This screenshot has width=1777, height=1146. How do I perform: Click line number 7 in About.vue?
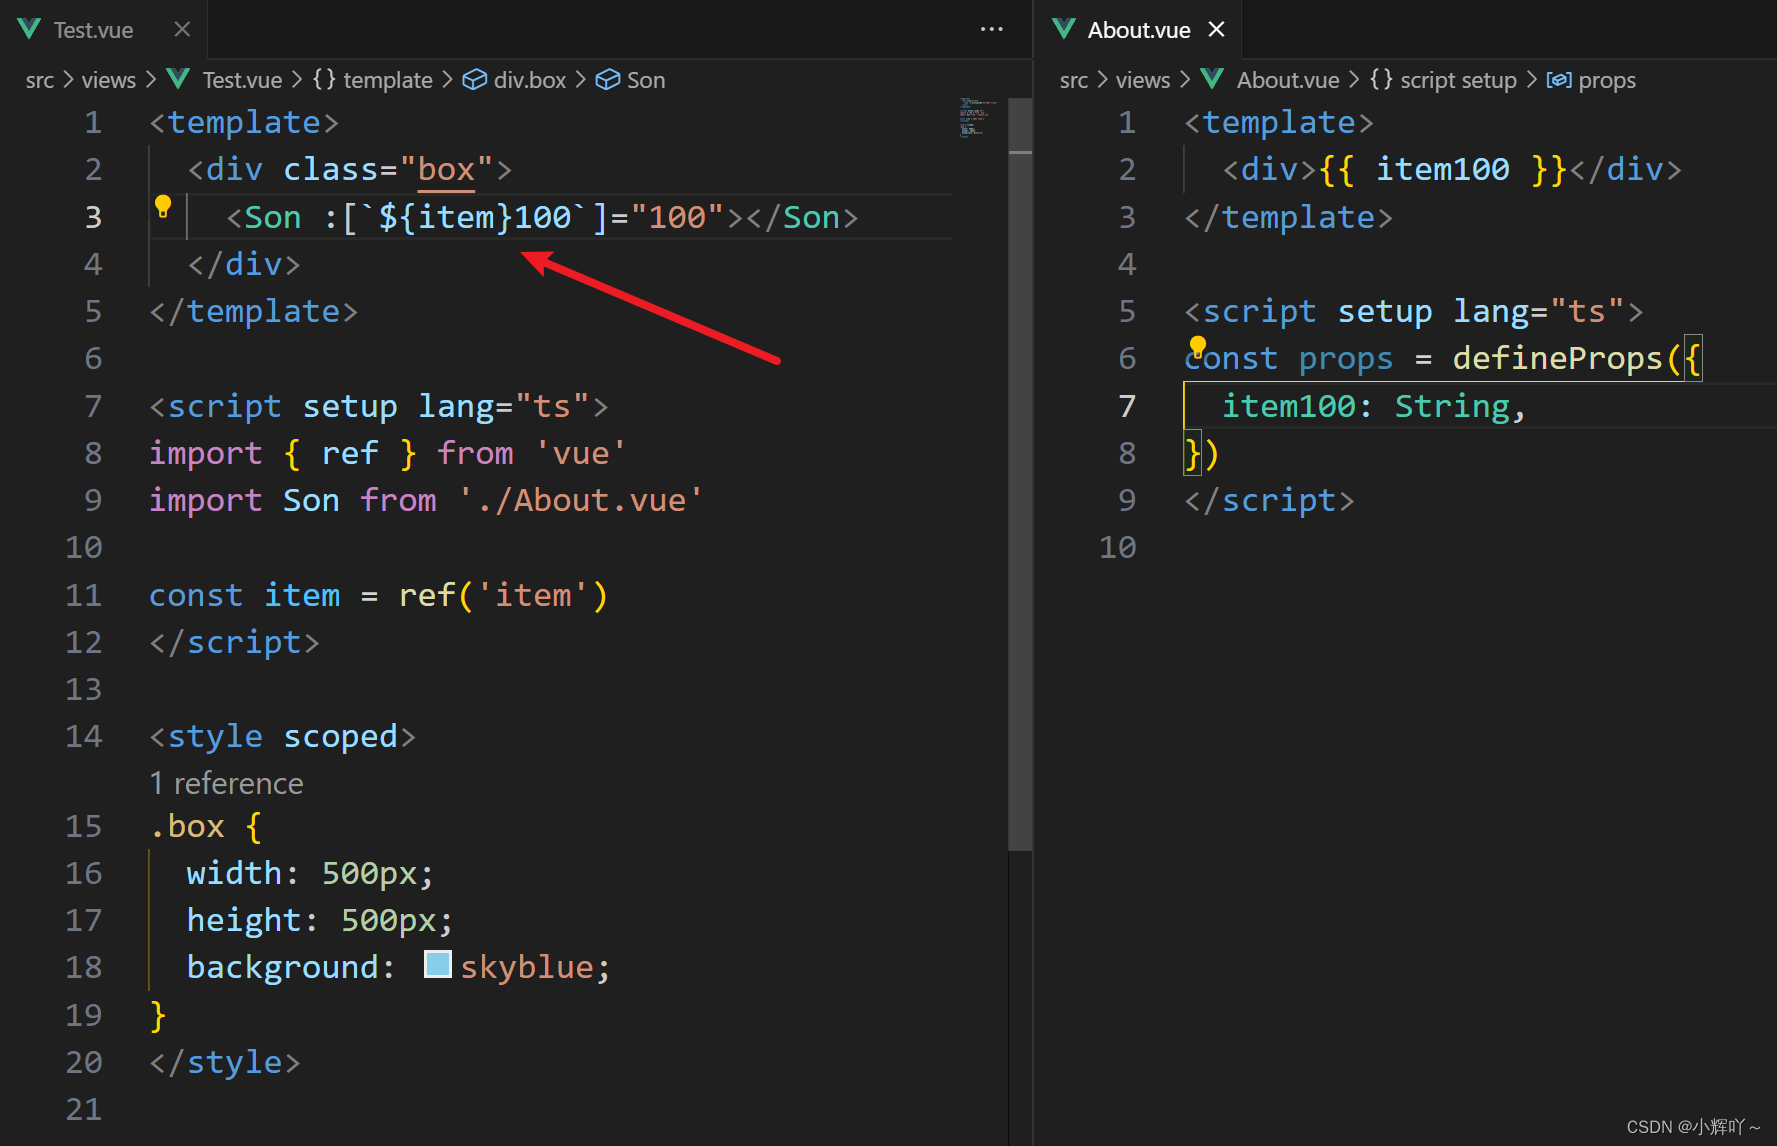1127,406
